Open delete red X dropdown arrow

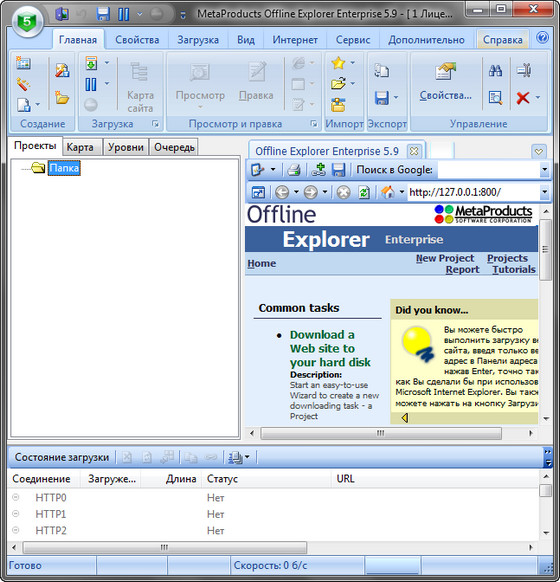(x=538, y=98)
